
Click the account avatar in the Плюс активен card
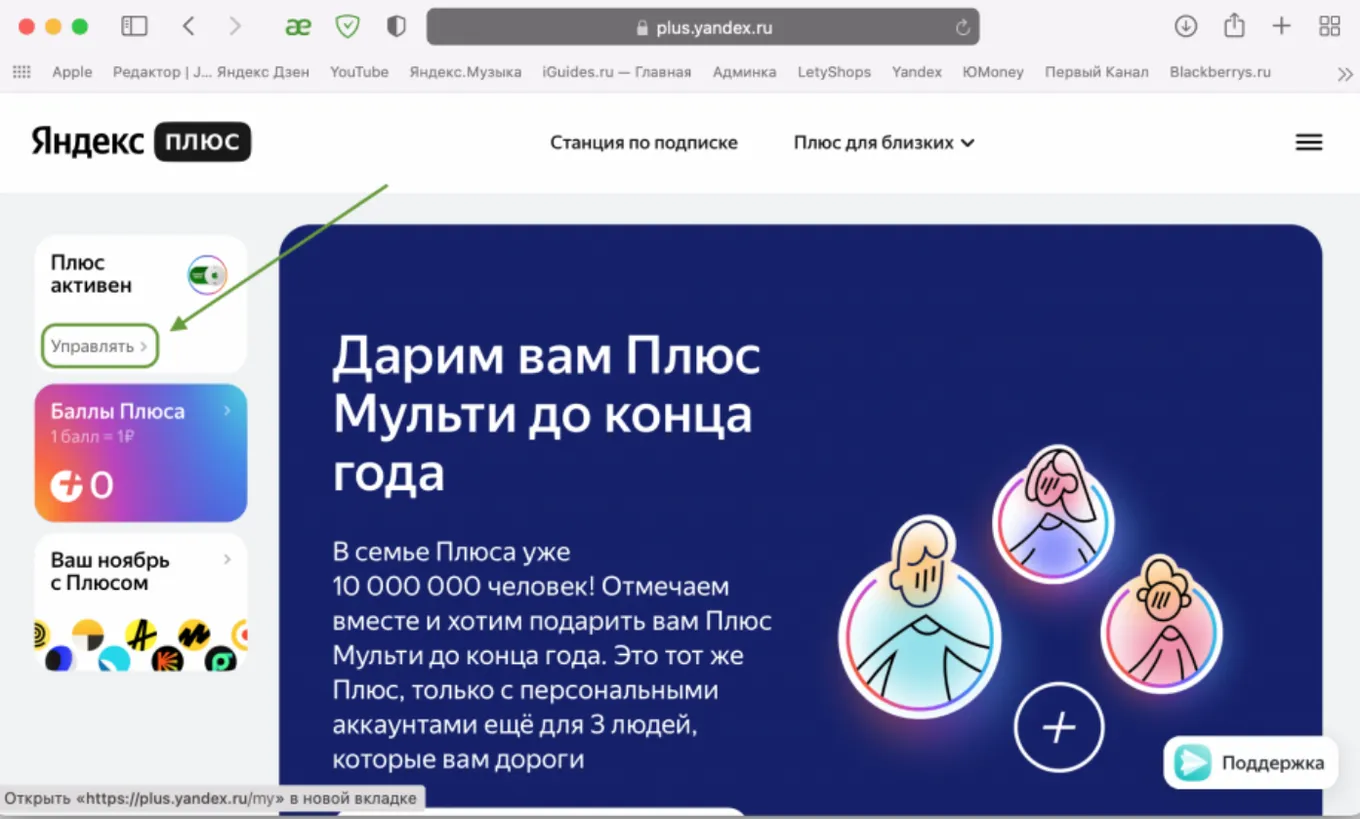pyautogui.click(x=207, y=275)
